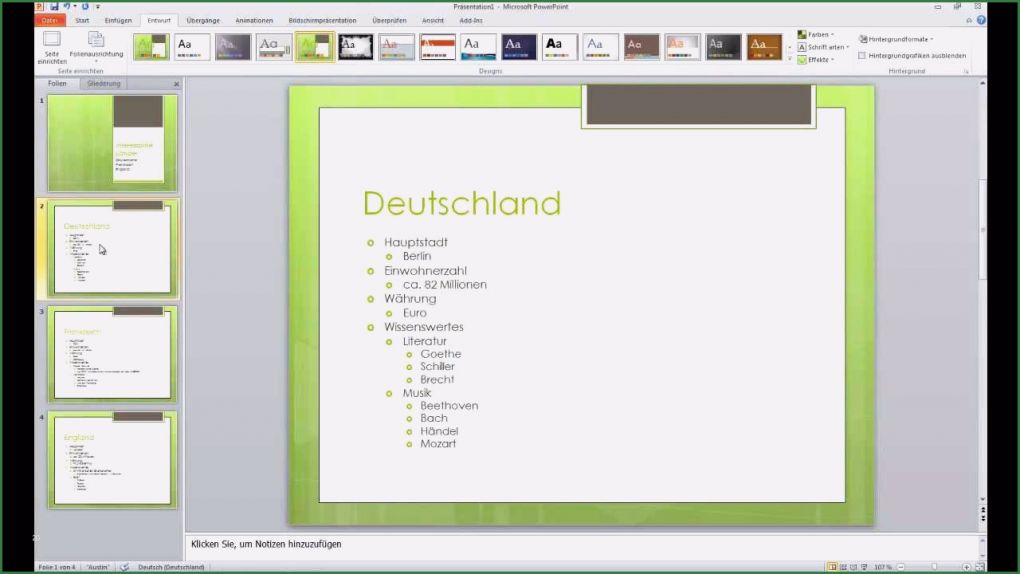The width and height of the screenshot is (1020, 574).
Task: Apply the light blue theme with red-lined Aa
Action: pyautogui.click(x=397, y=47)
